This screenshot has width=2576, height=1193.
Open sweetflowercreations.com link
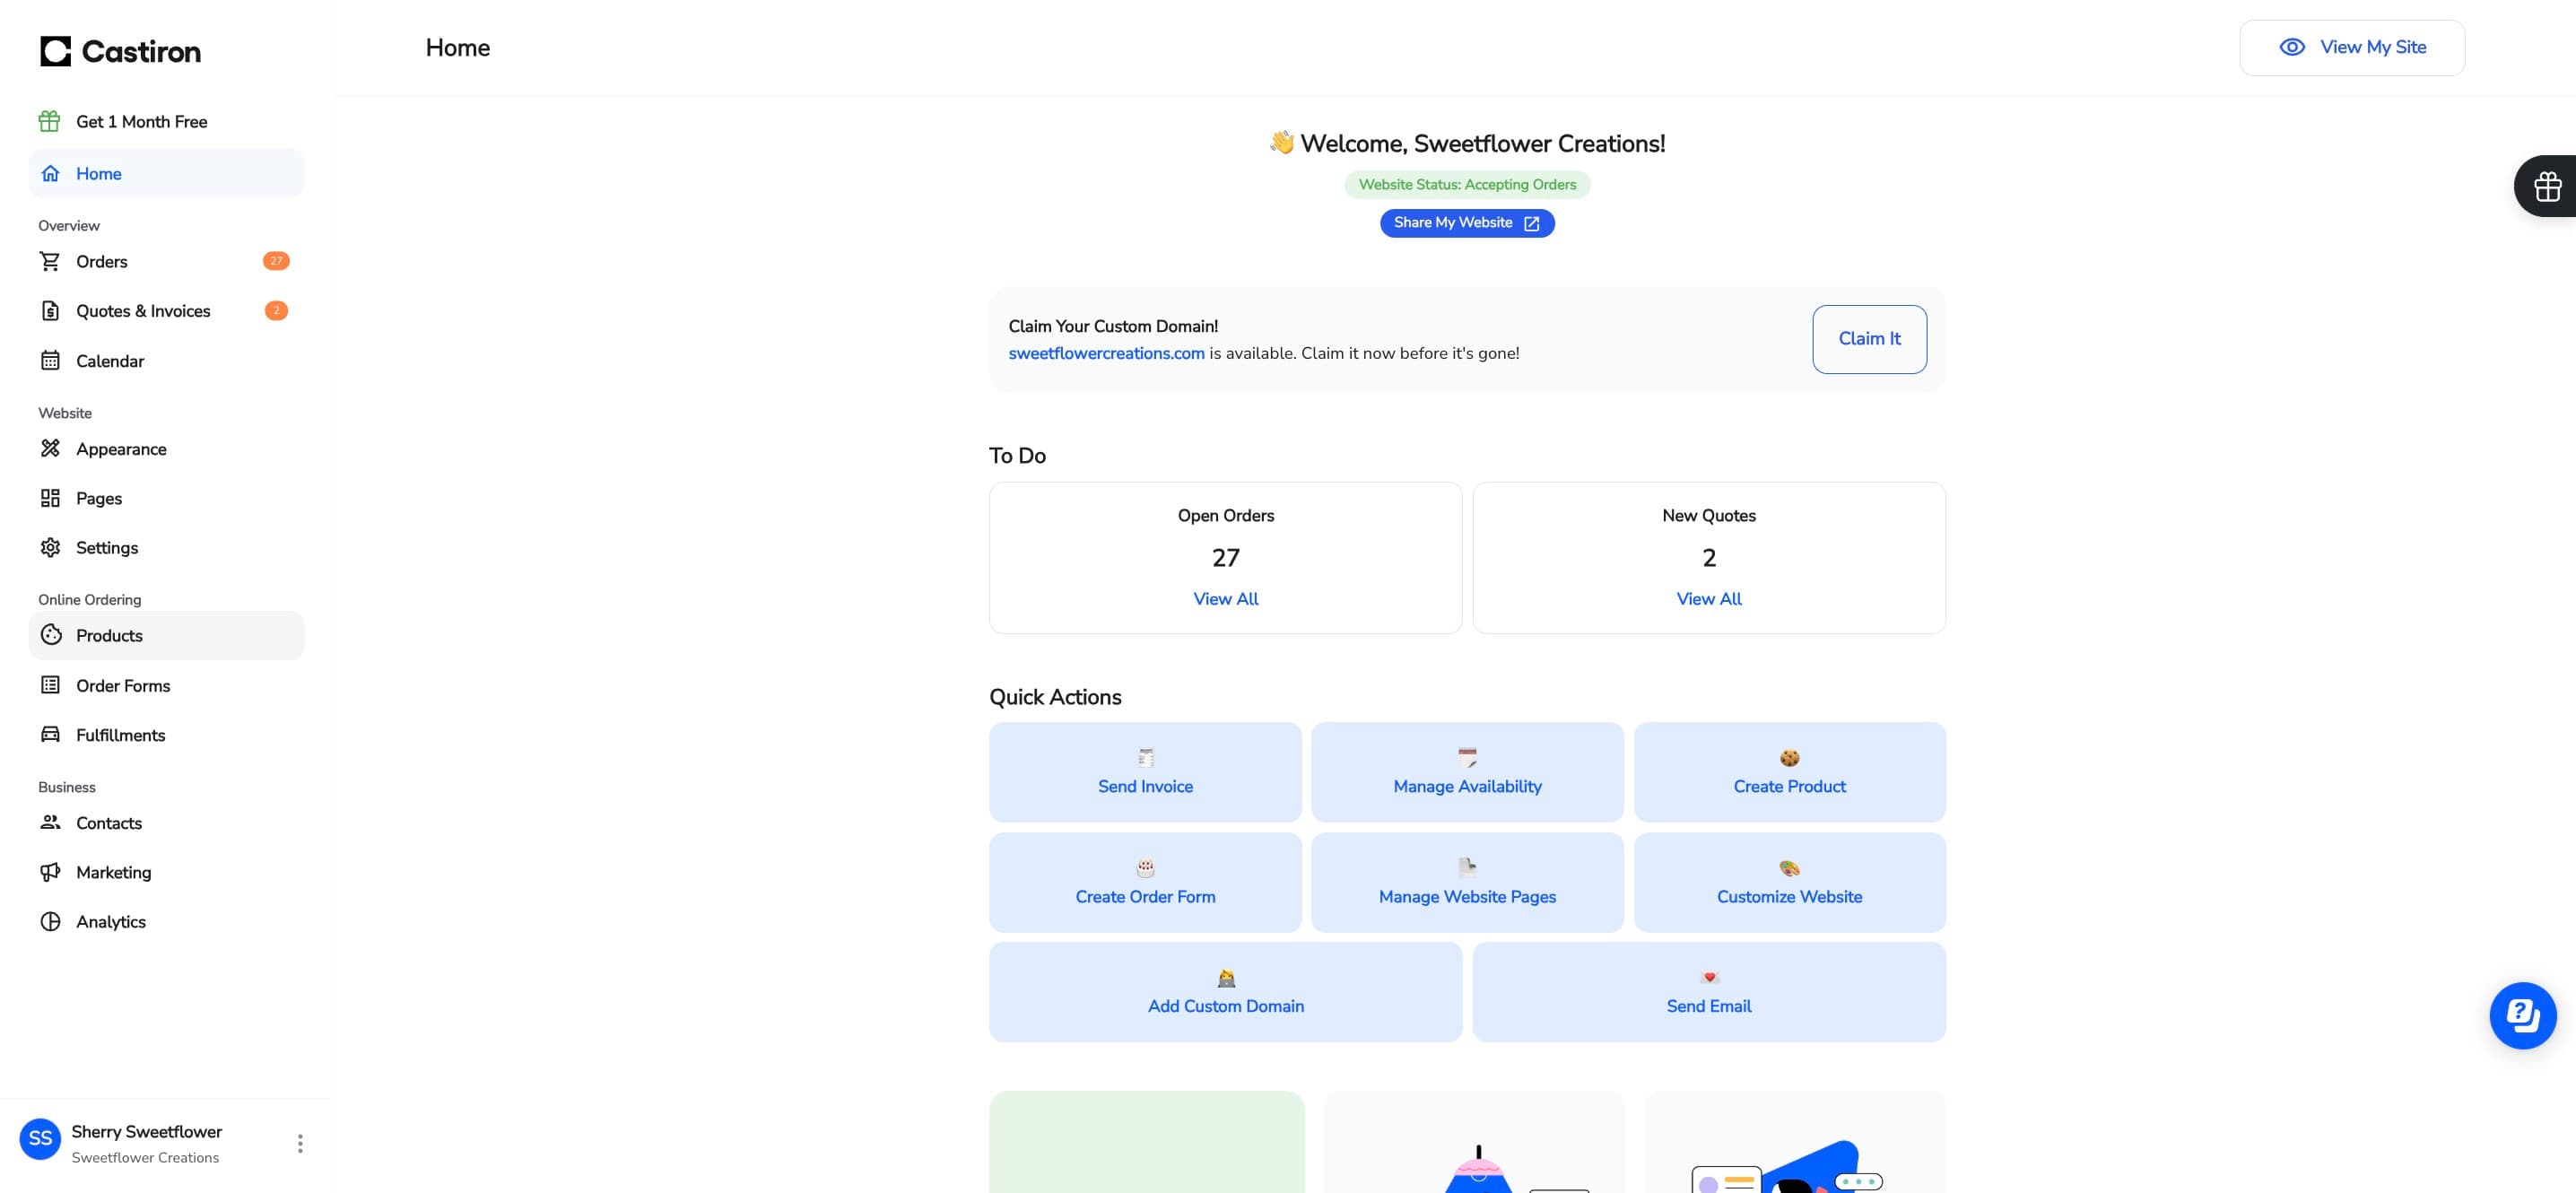click(1106, 353)
